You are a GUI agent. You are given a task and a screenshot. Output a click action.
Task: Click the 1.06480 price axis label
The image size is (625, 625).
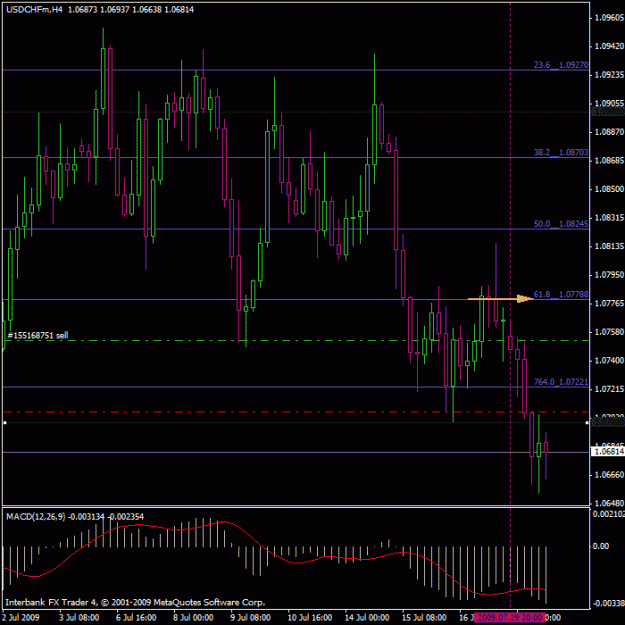pos(609,503)
